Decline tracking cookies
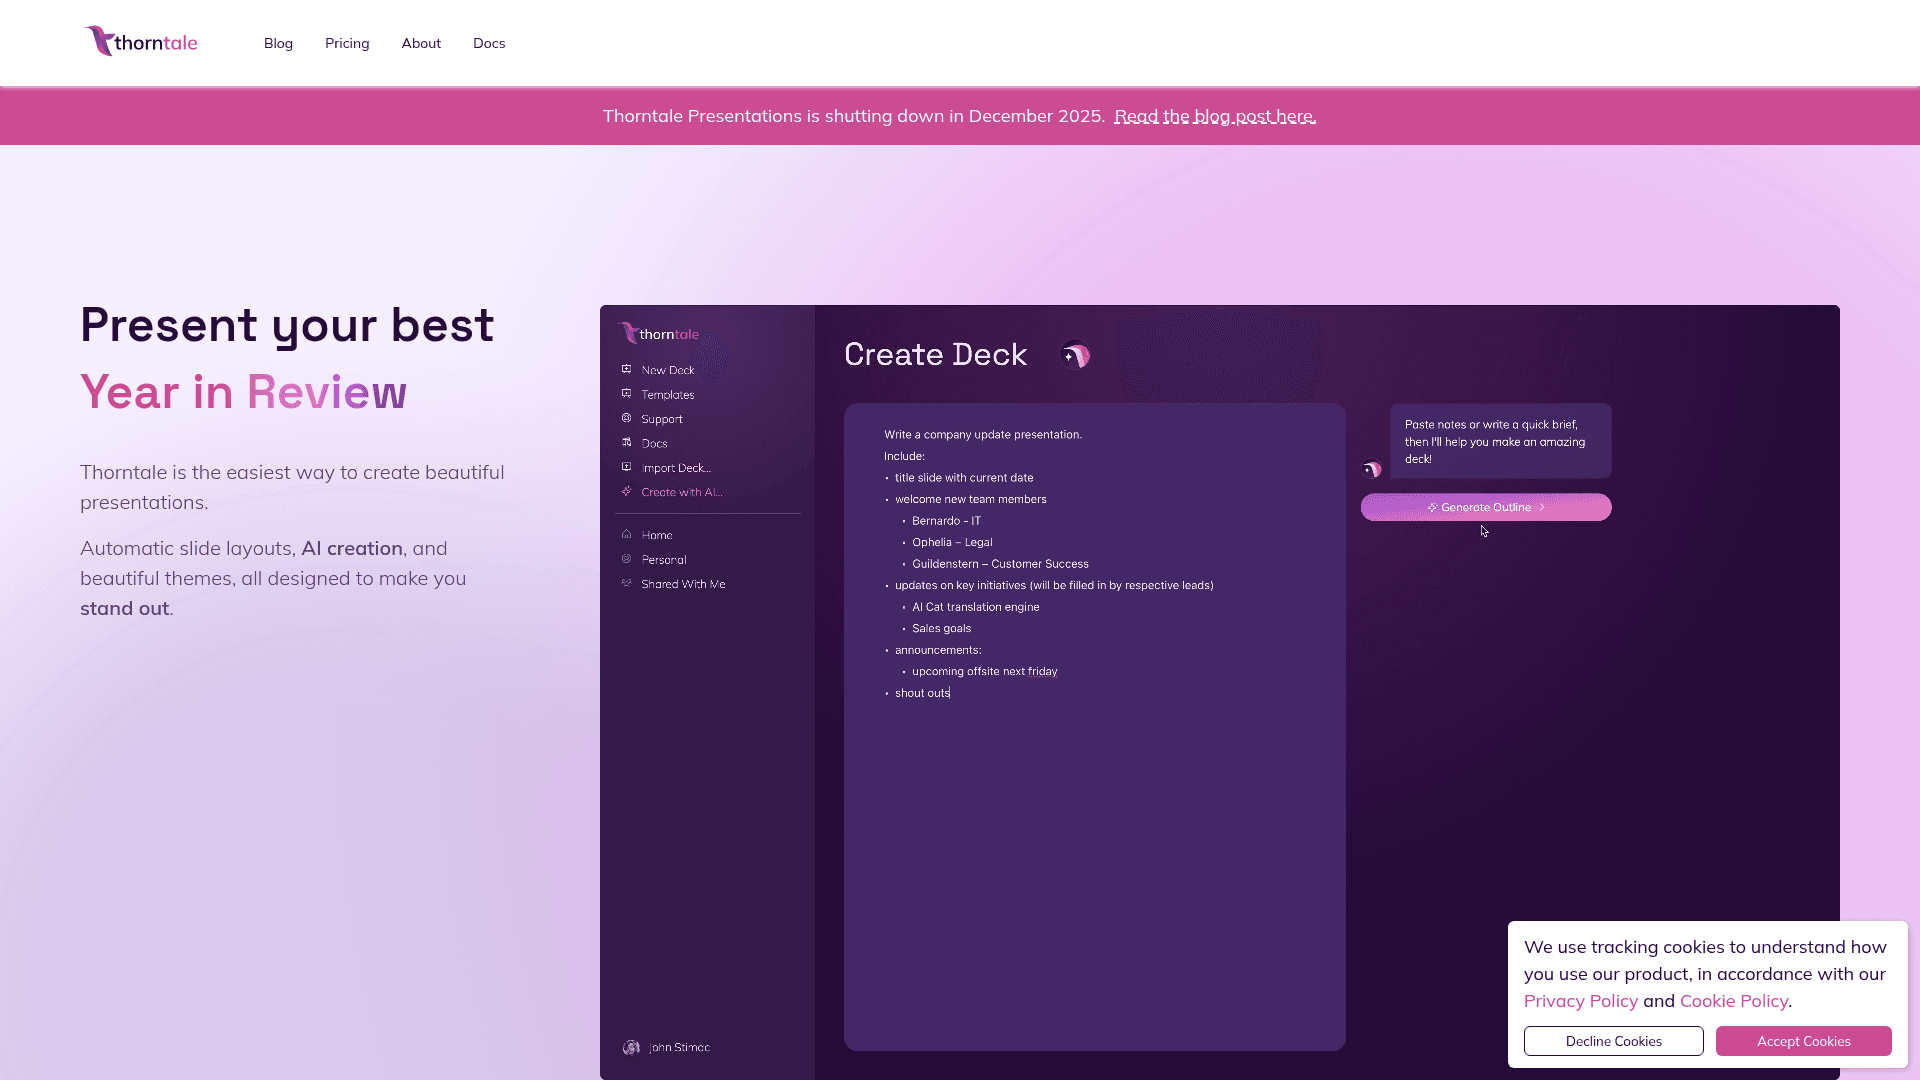 (x=1614, y=1041)
